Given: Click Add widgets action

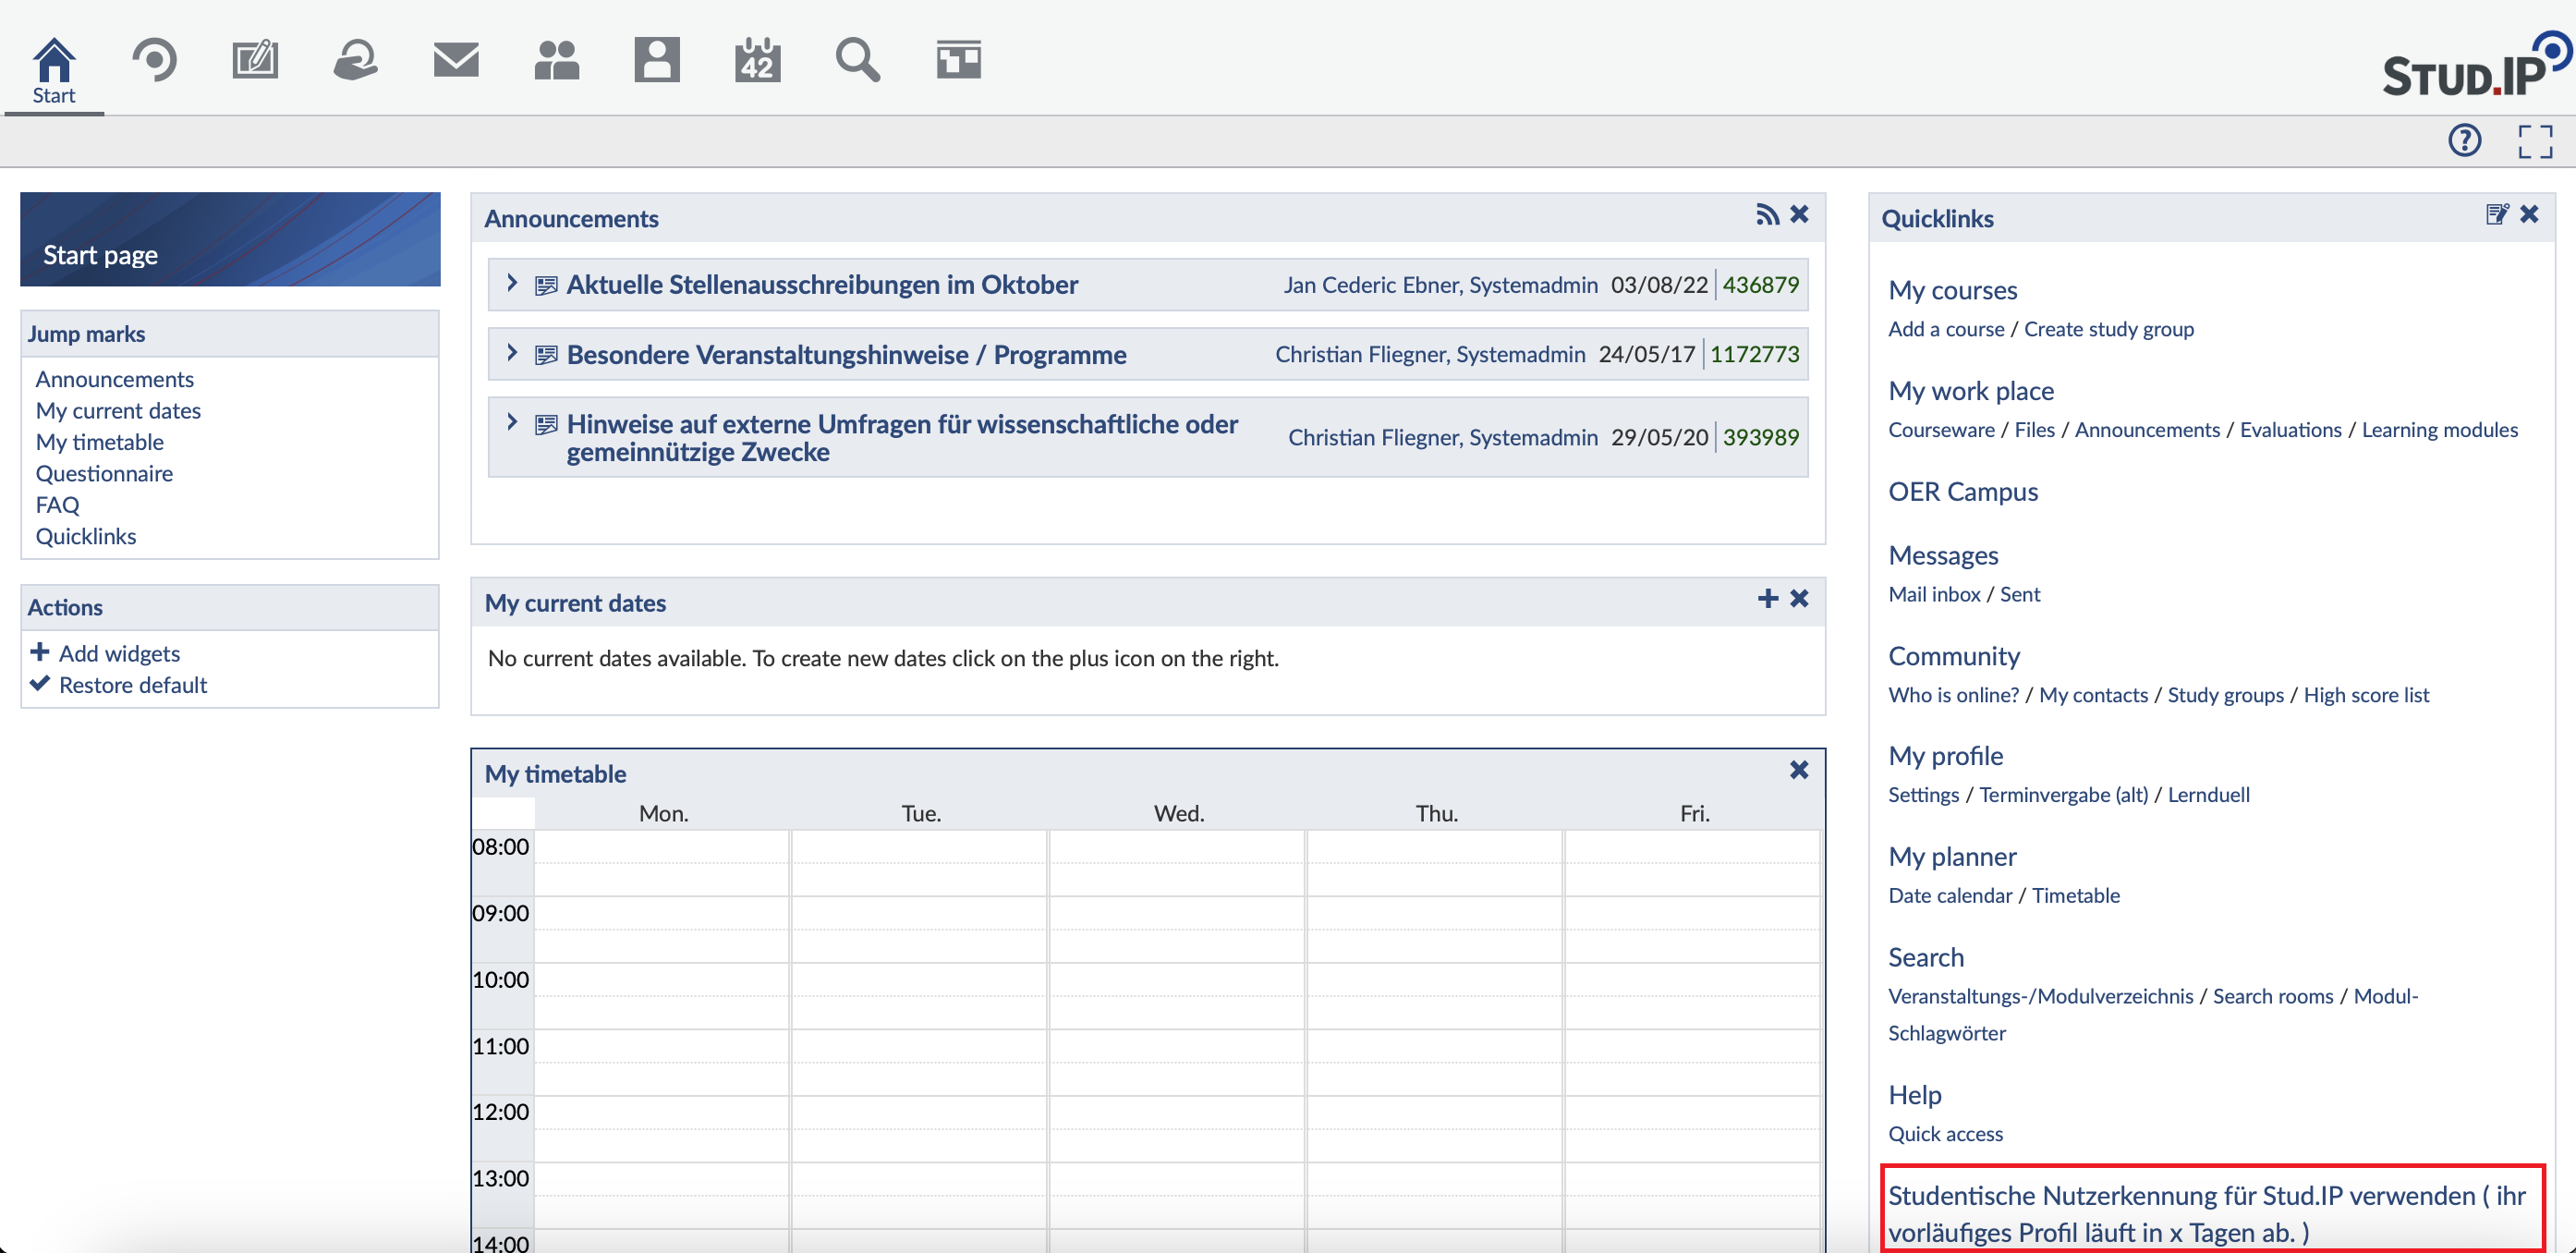Looking at the screenshot, I should point(119,653).
